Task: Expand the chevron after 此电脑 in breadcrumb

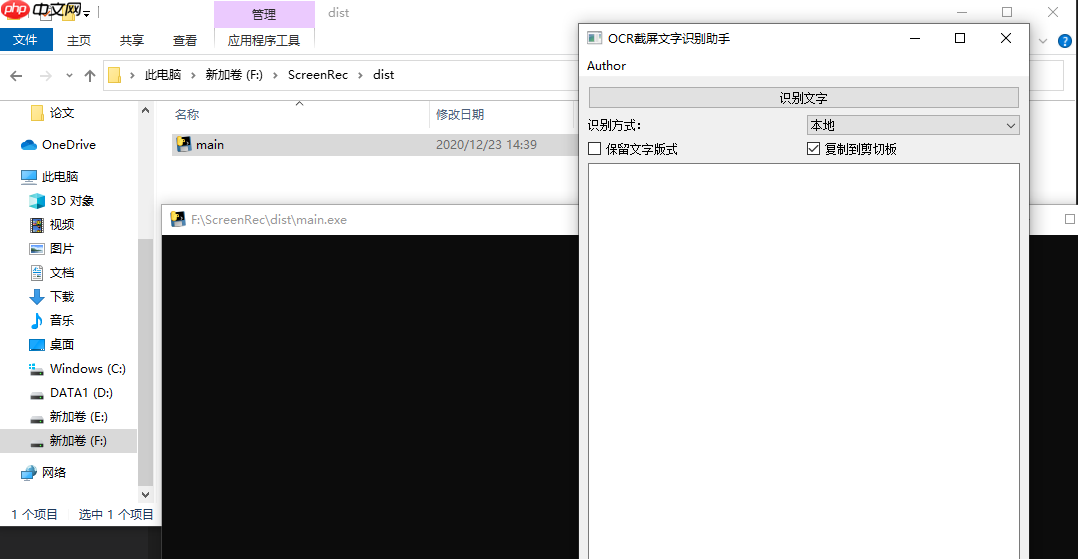Action: [x=193, y=76]
